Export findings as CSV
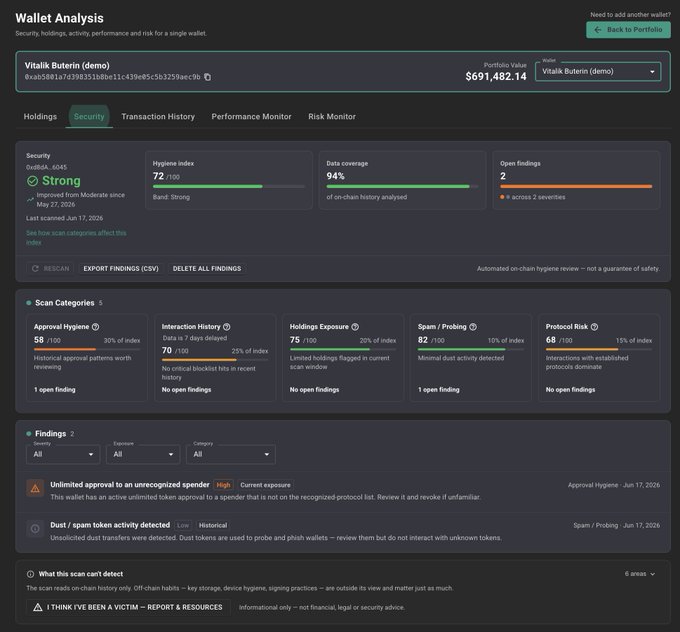The width and height of the screenshot is (680, 632). 121,269
